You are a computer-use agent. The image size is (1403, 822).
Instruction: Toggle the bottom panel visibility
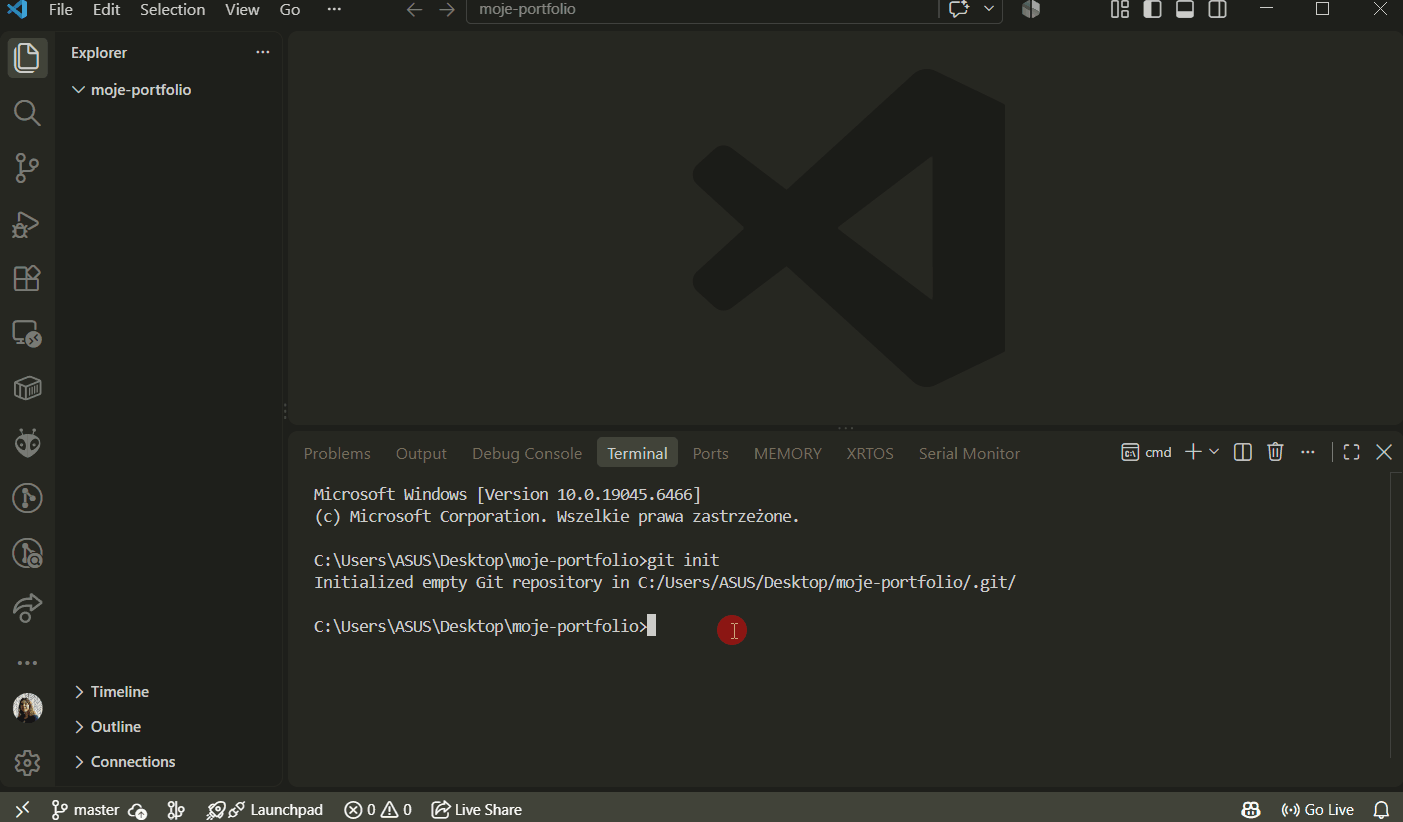(1185, 10)
